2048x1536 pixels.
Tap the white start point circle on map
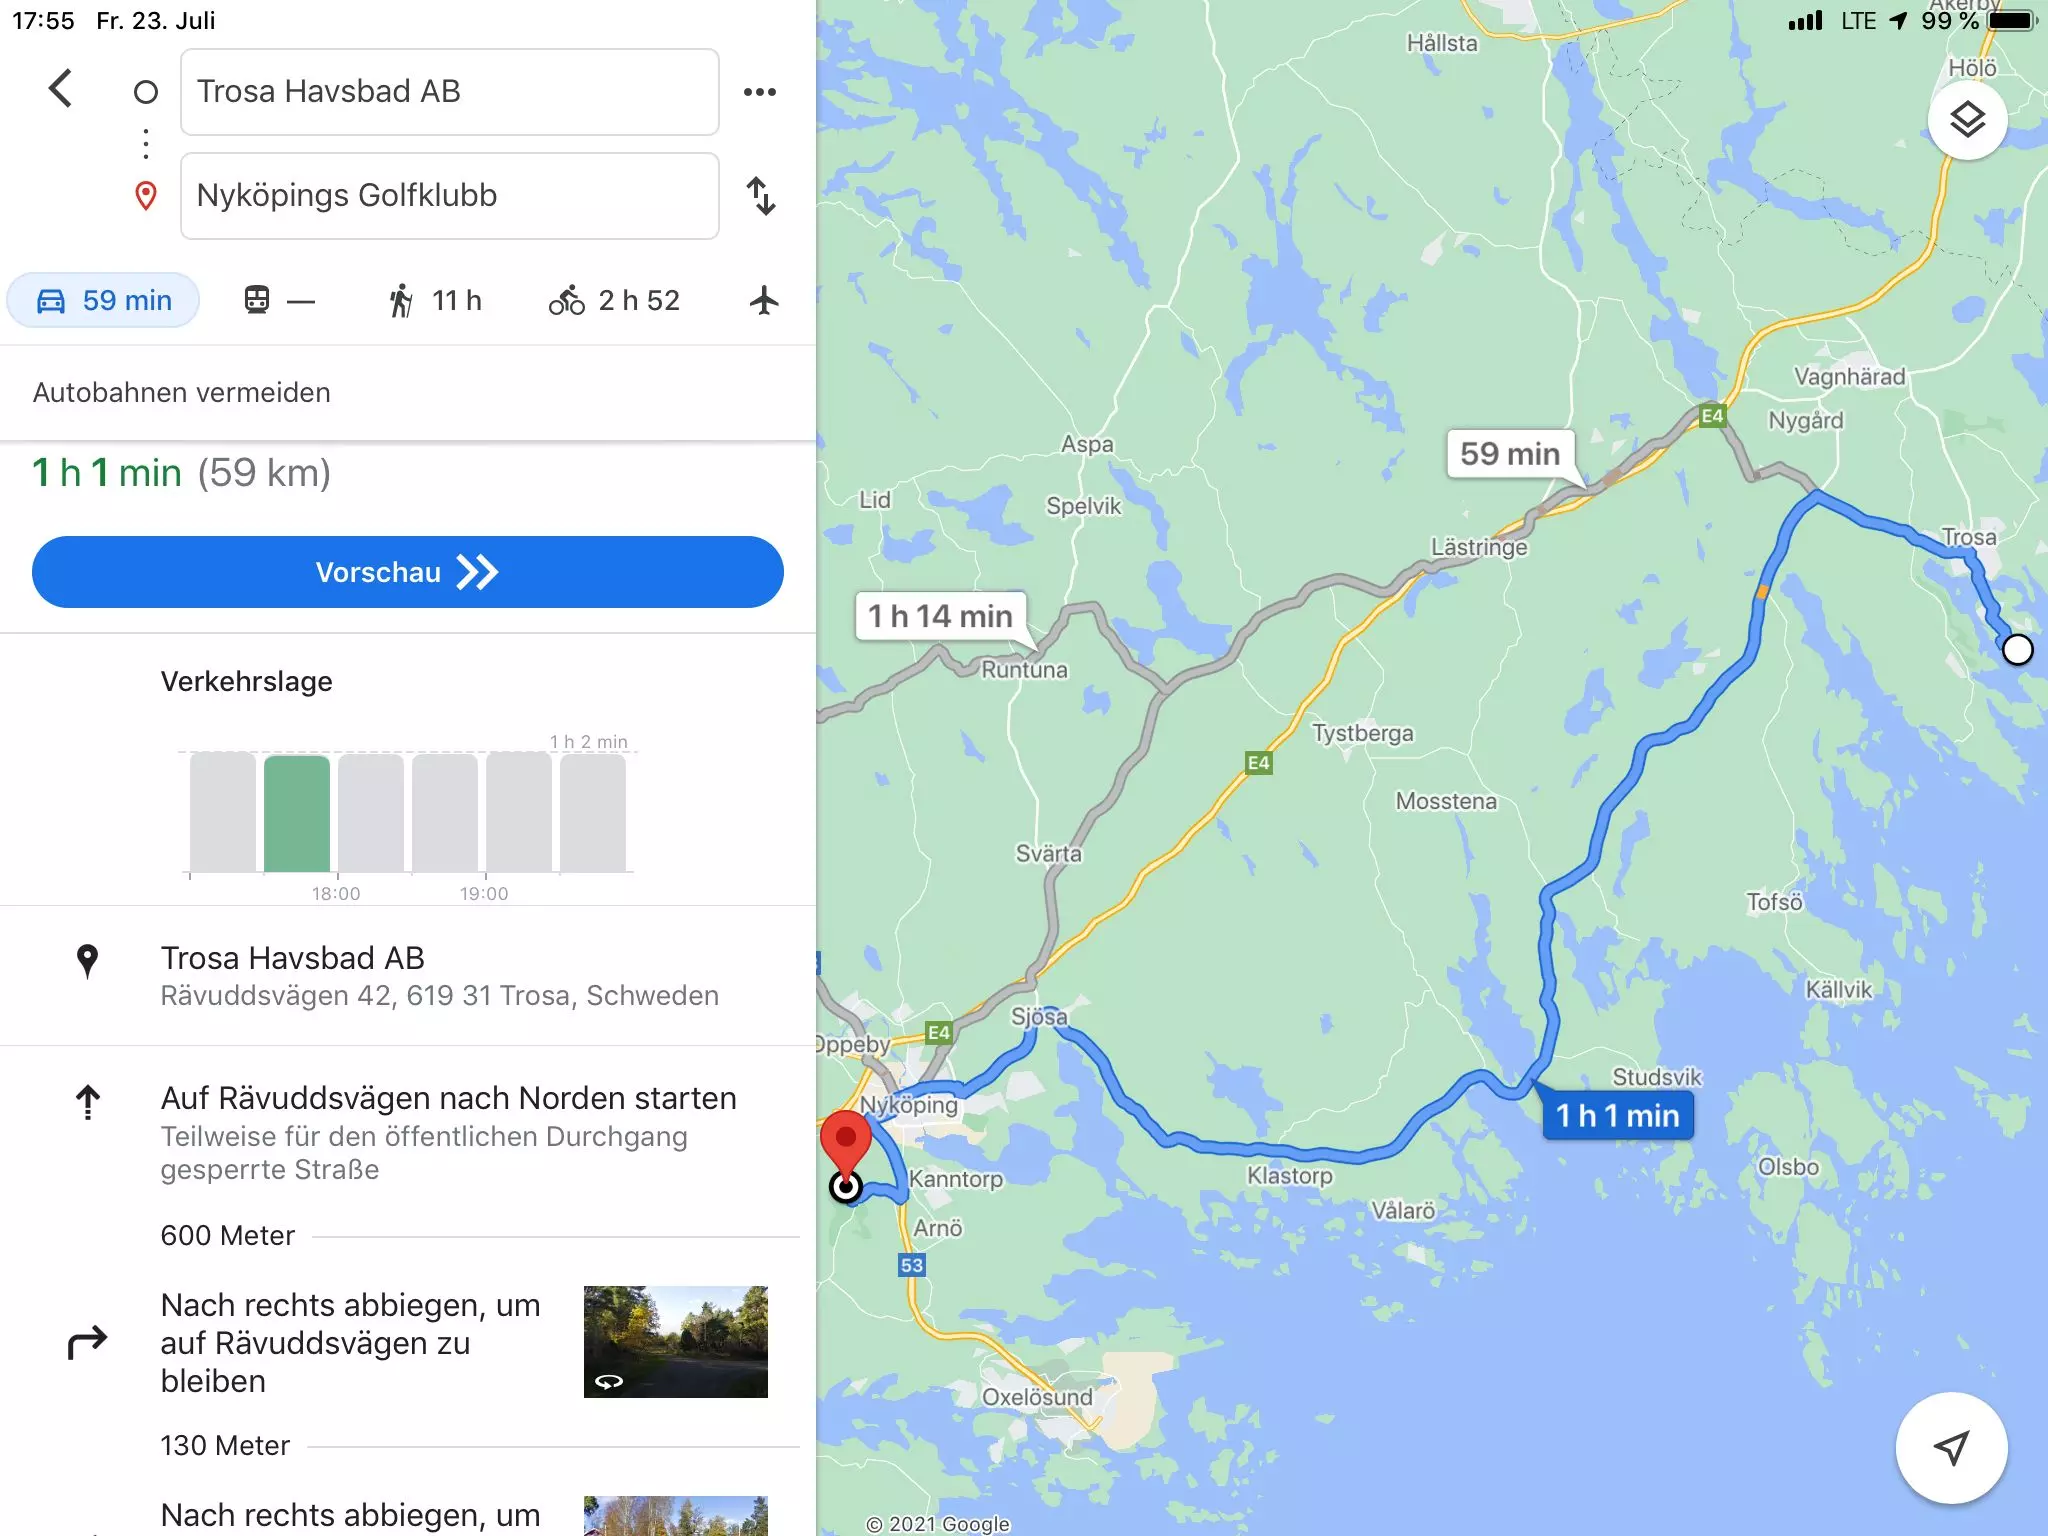point(2017,650)
